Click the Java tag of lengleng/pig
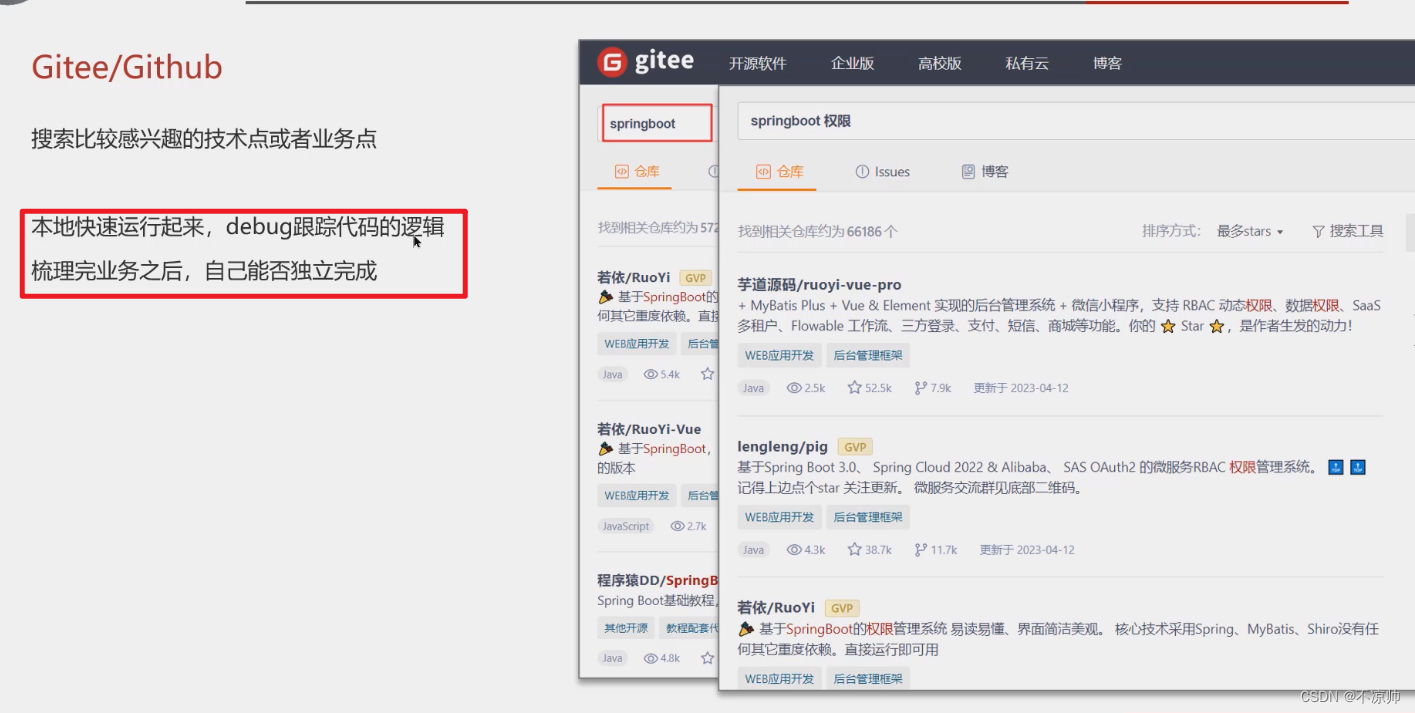This screenshot has width=1415, height=713. (x=753, y=550)
